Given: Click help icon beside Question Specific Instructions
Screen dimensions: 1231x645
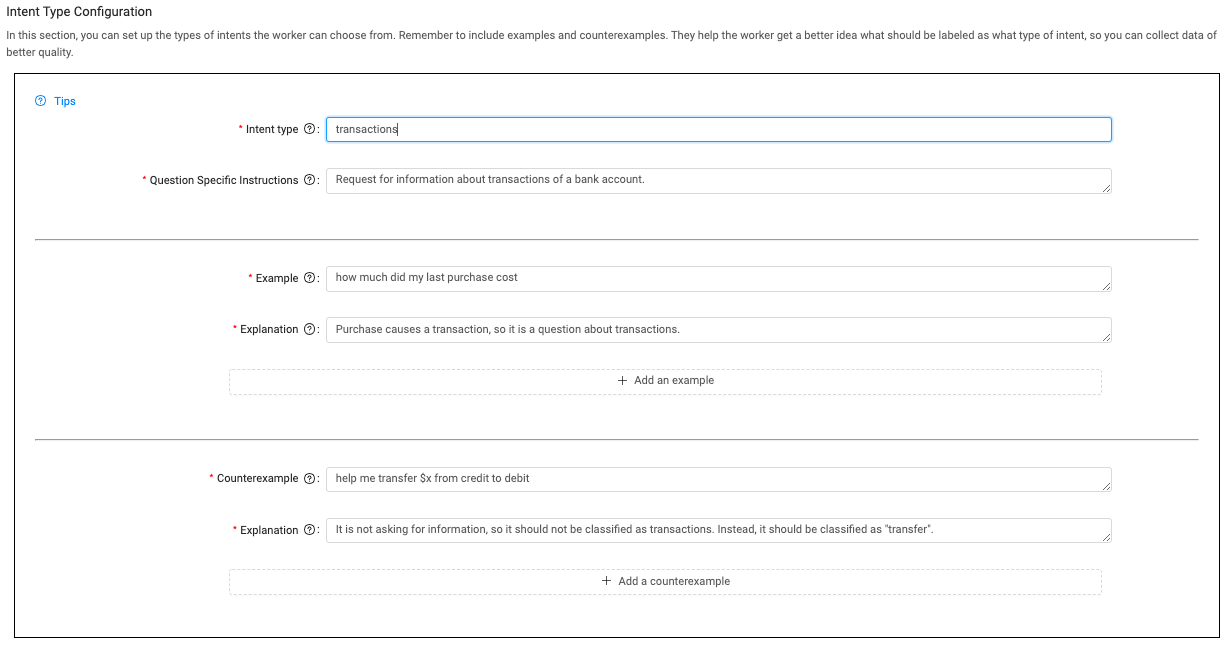Looking at the screenshot, I should 309,180.
